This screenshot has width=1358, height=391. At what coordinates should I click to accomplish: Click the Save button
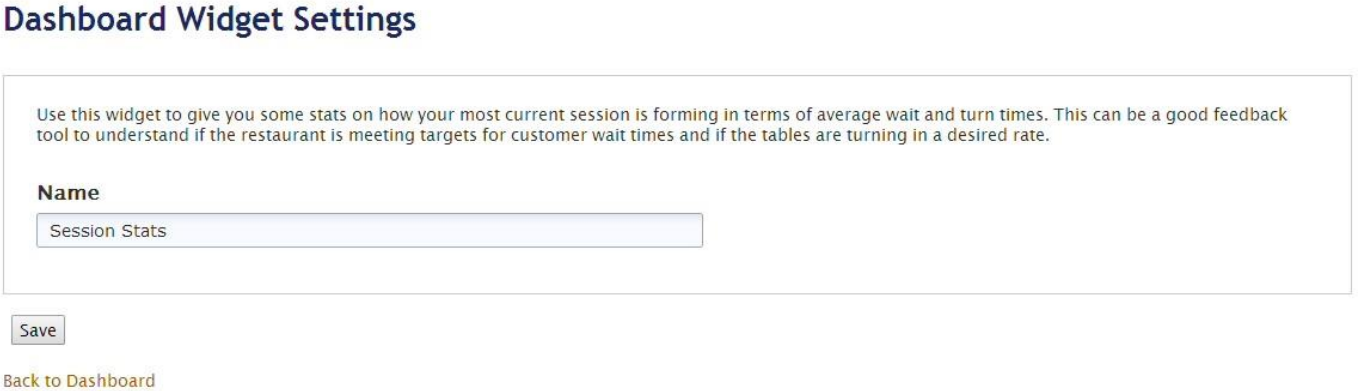37,330
